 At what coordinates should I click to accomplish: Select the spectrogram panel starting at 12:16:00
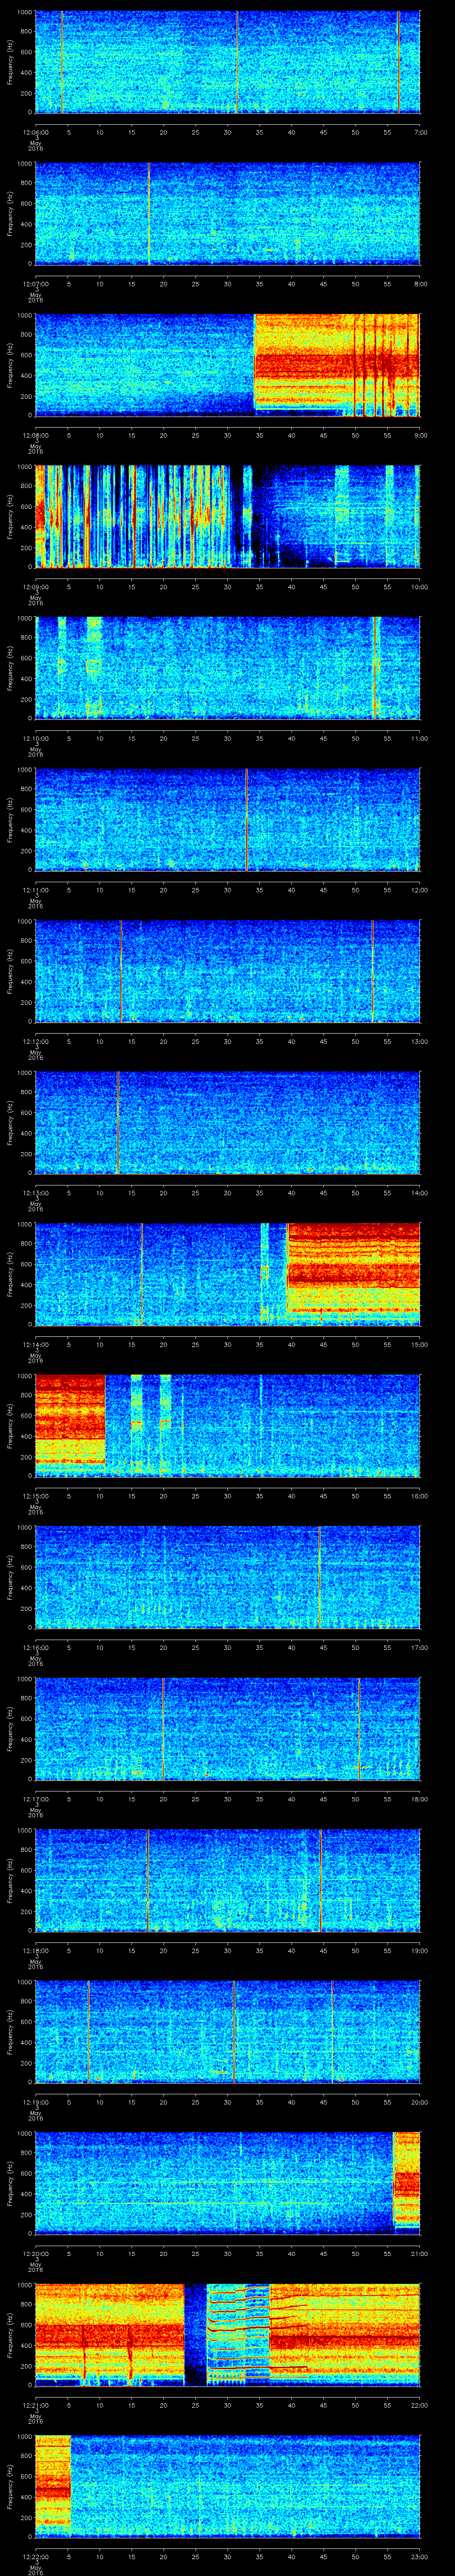click(227, 1578)
